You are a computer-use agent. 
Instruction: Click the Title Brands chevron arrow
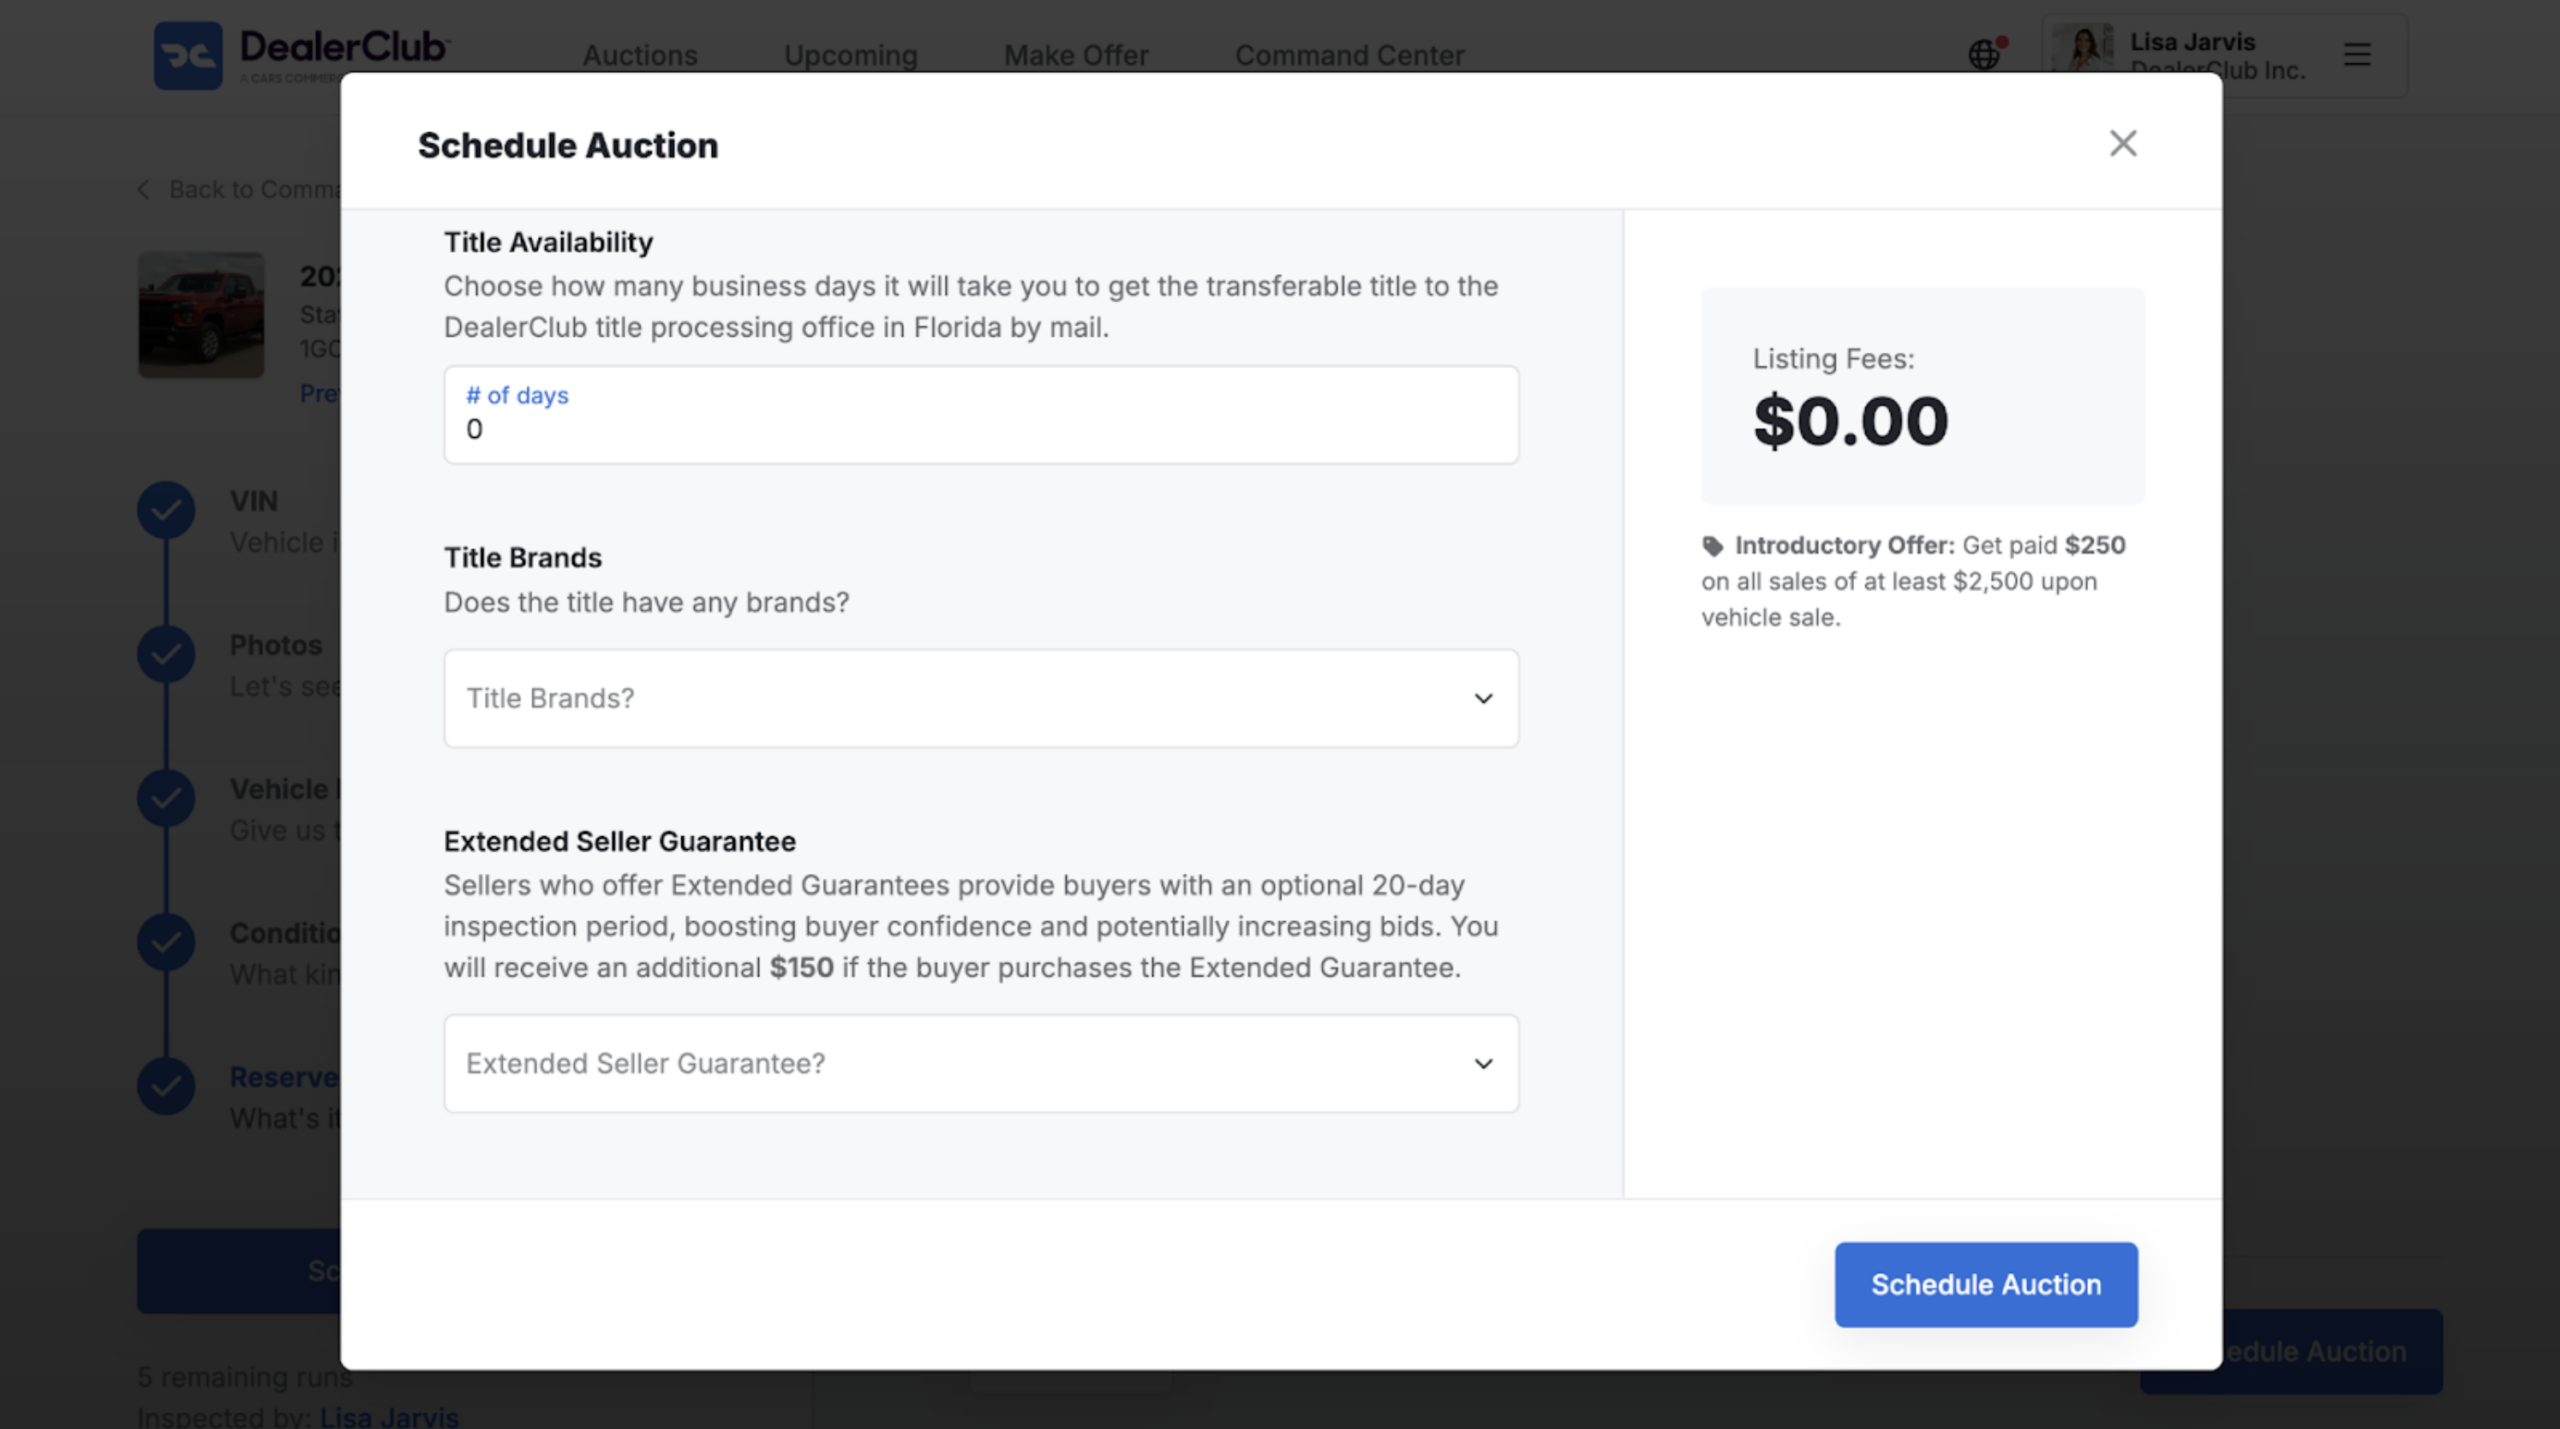point(1483,698)
